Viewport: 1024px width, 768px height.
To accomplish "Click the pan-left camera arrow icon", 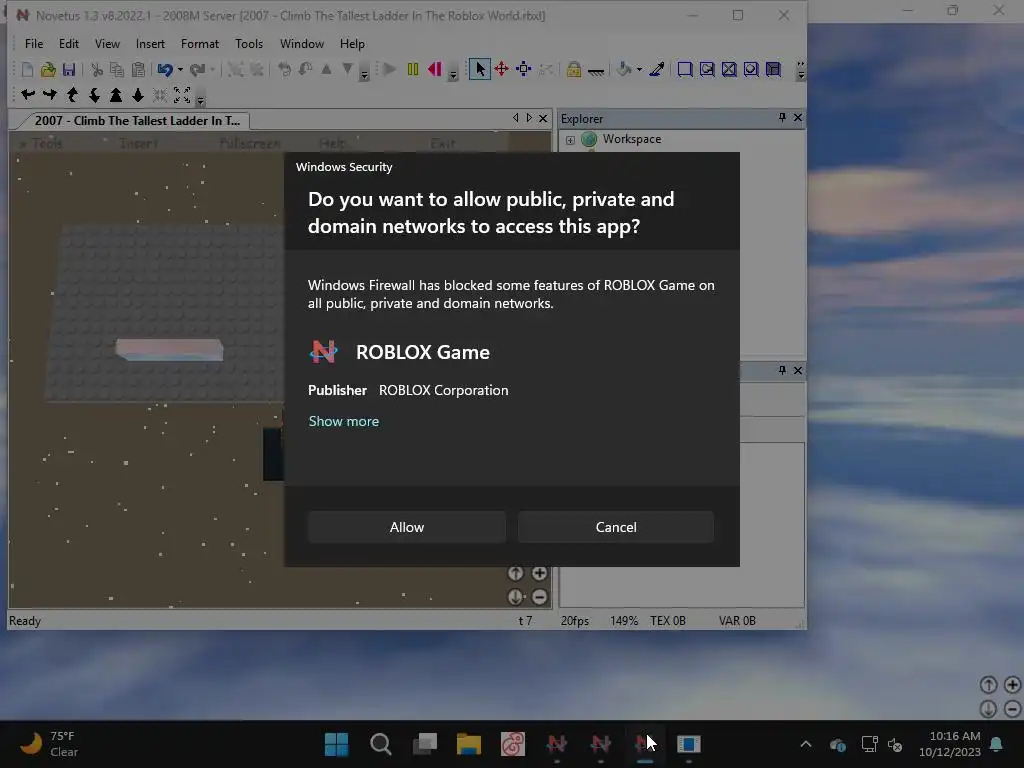I will pyautogui.click(x=27, y=95).
